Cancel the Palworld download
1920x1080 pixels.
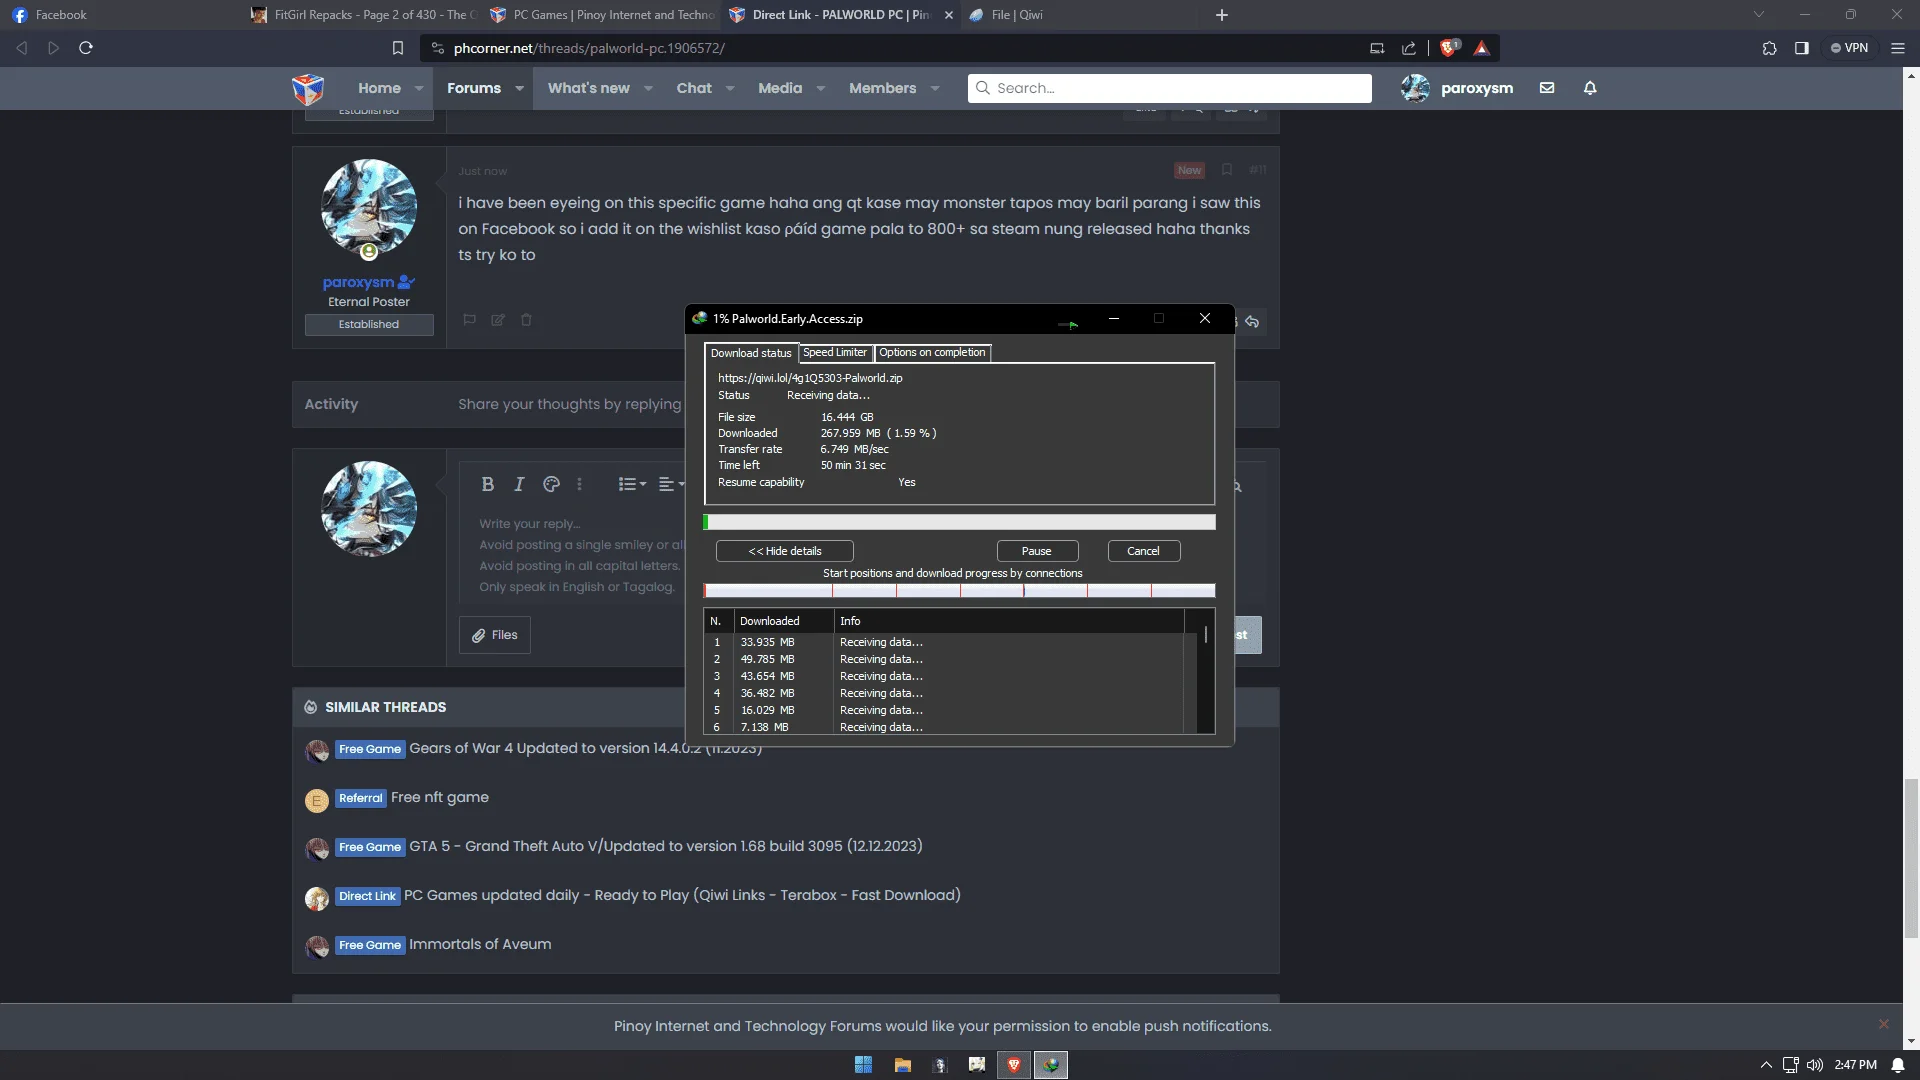click(x=1143, y=551)
